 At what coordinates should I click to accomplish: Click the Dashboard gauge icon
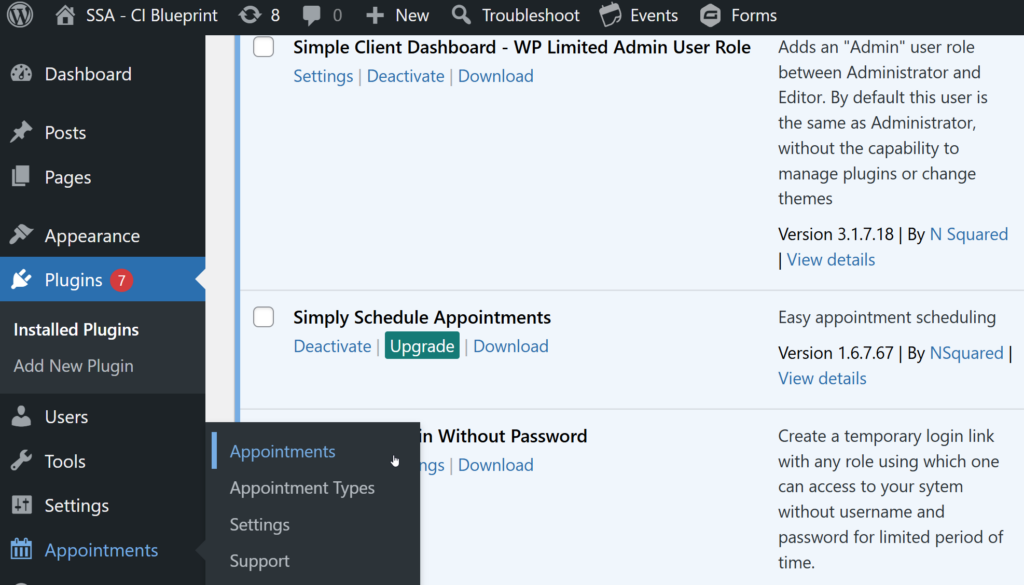(21, 74)
